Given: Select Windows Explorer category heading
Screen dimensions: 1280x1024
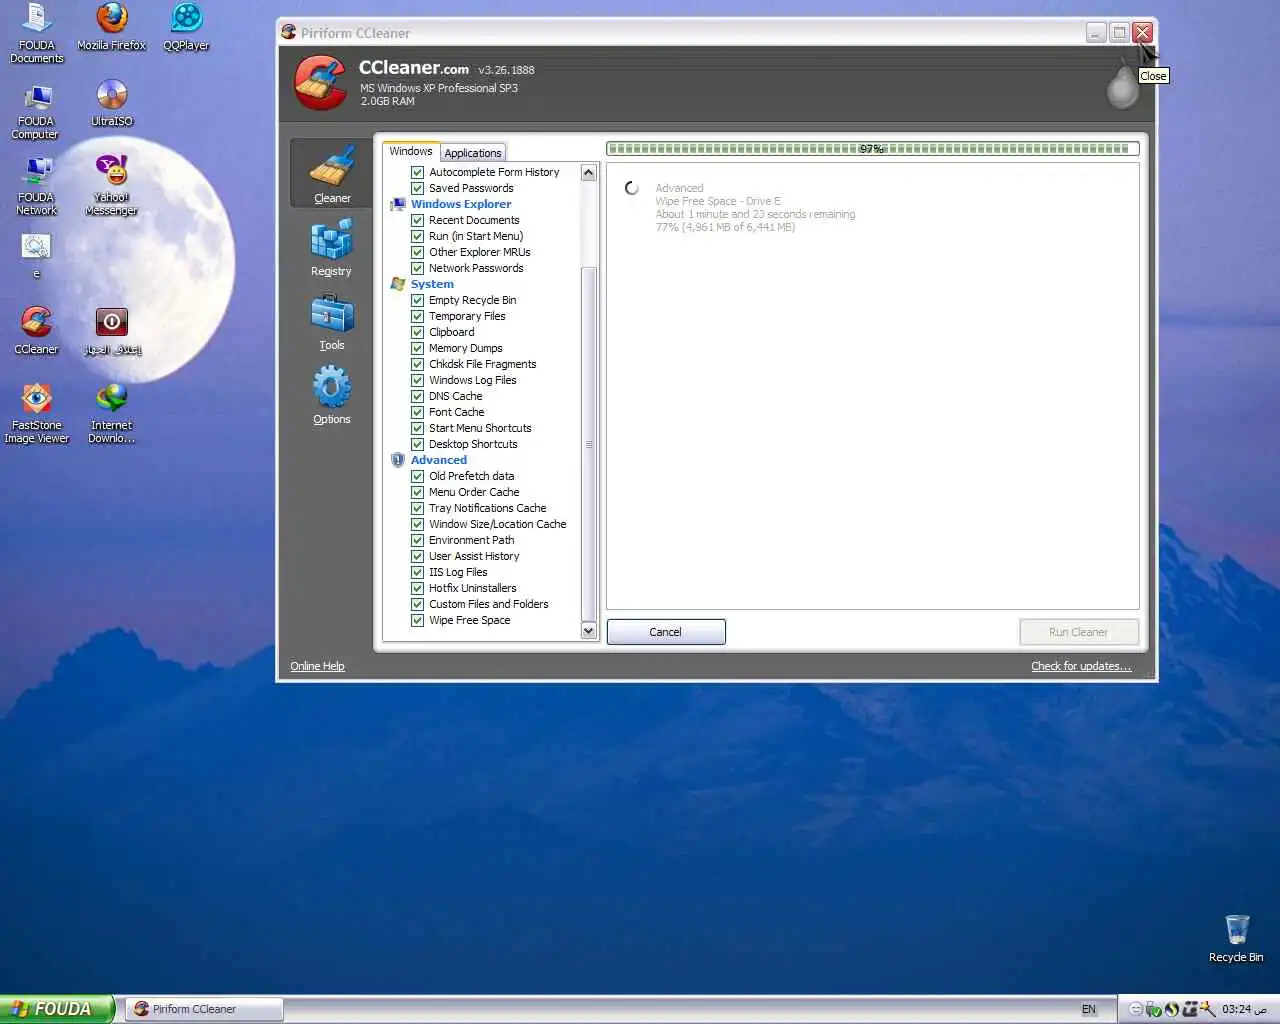Looking at the screenshot, I should 461,204.
